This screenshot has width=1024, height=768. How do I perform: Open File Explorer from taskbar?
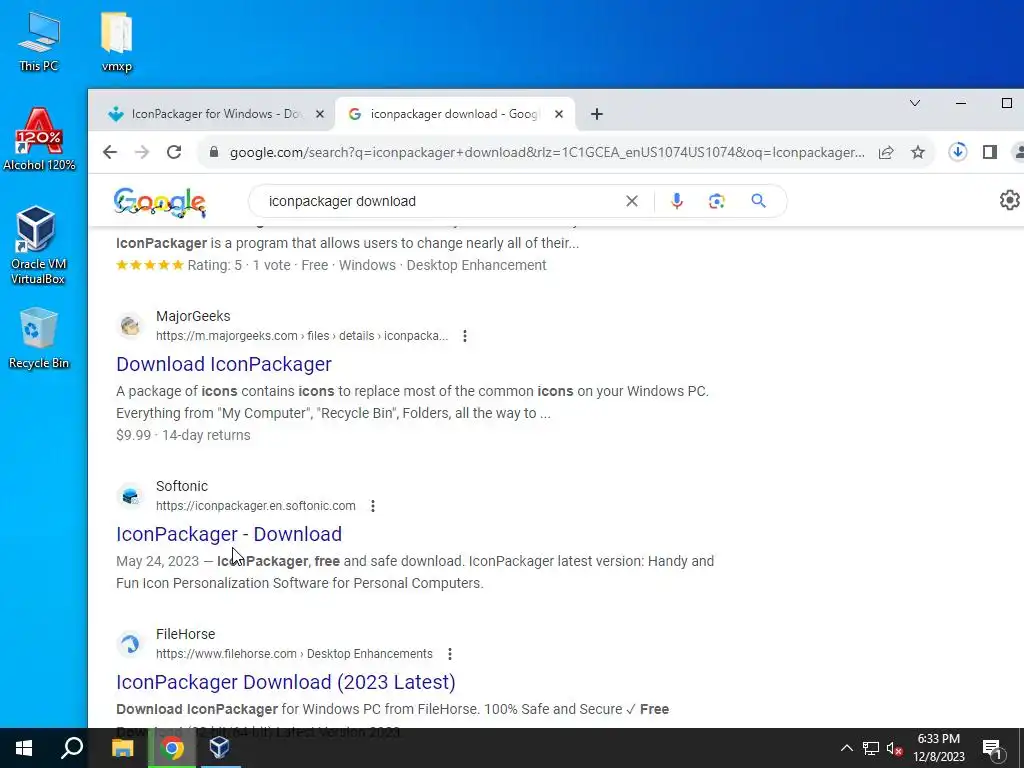(122, 748)
